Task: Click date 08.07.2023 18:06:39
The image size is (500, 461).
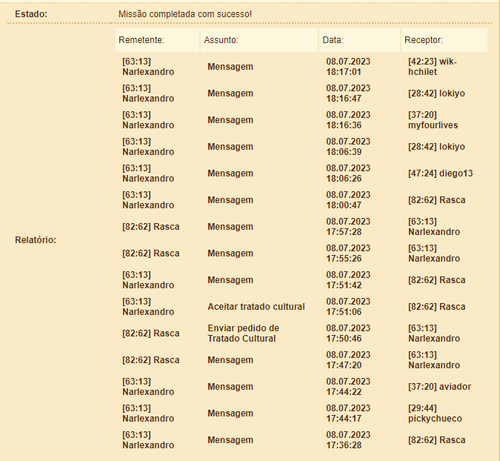Action: pos(348,147)
